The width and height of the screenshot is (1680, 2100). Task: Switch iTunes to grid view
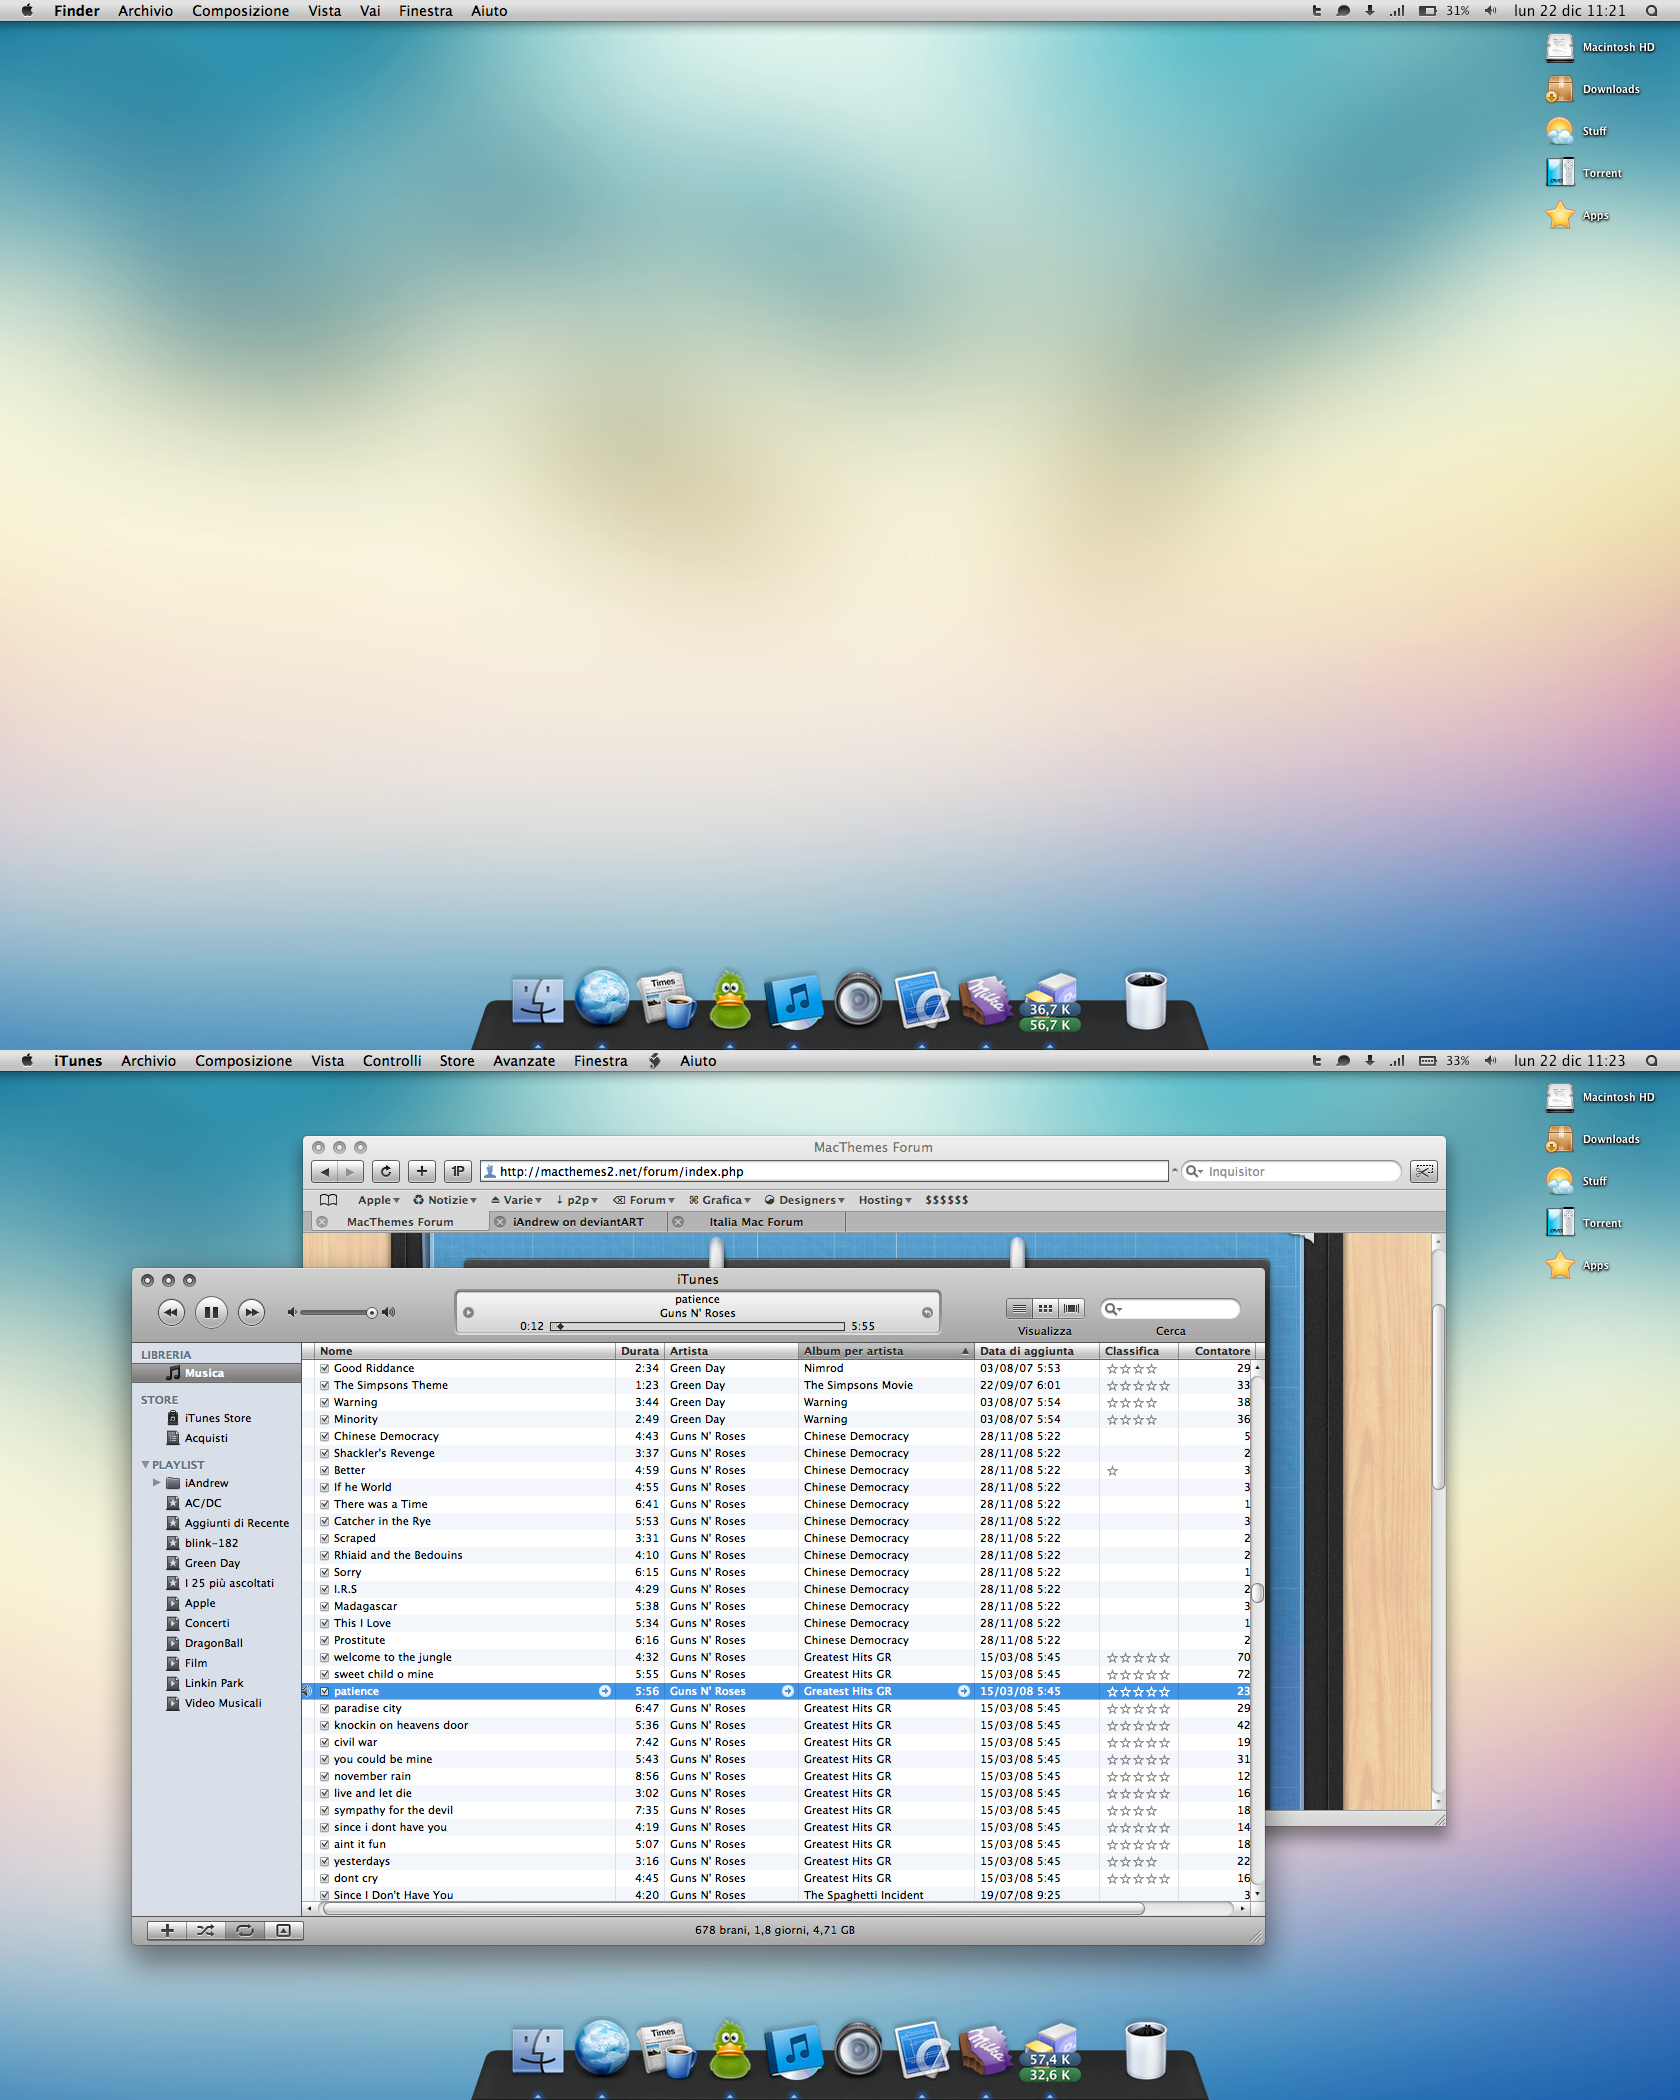coord(1045,1308)
